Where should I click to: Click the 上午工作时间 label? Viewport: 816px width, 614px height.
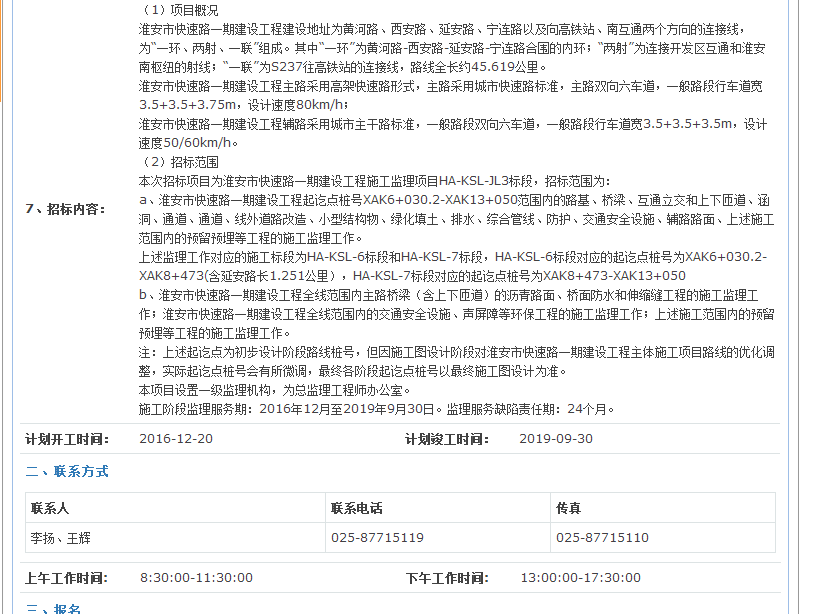[x=67, y=578]
